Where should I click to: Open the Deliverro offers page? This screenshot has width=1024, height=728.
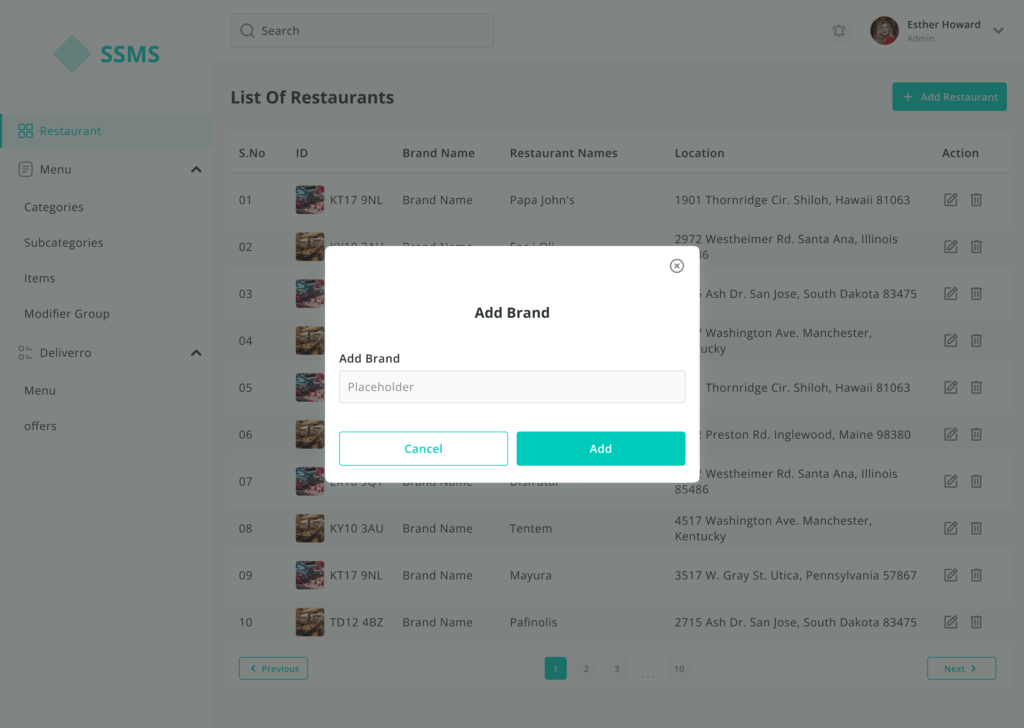(40, 426)
